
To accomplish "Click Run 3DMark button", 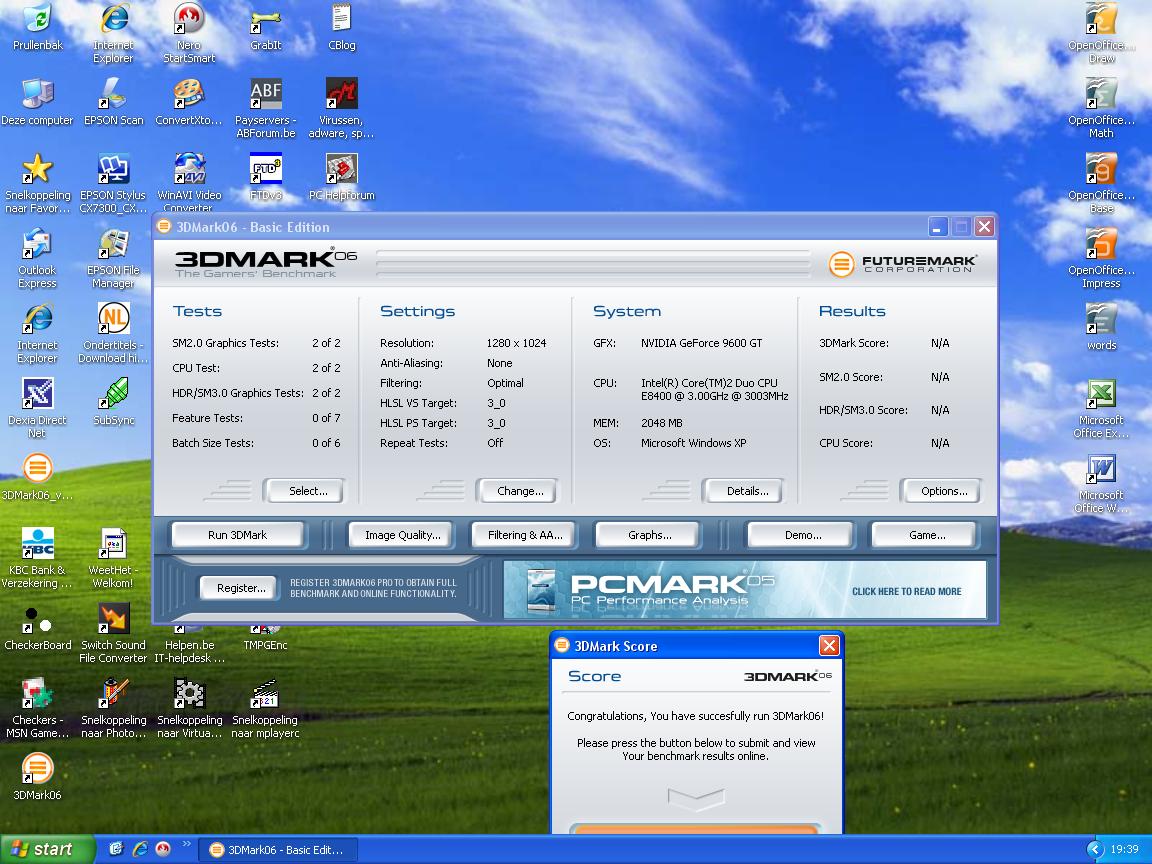I will [237, 535].
